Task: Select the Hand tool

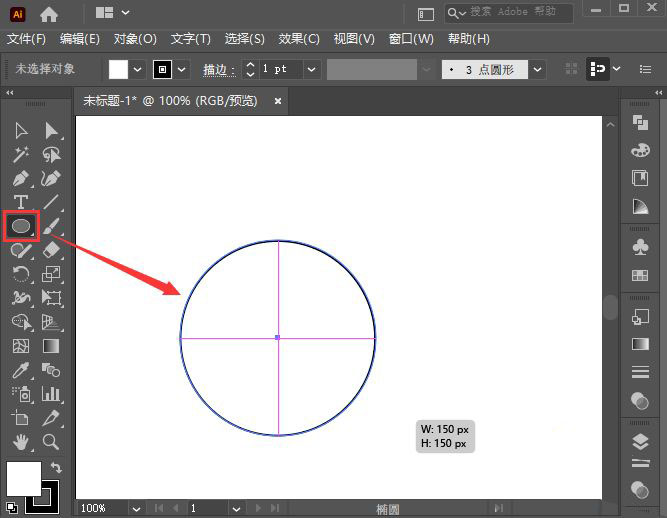Action: pyautogui.click(x=21, y=442)
